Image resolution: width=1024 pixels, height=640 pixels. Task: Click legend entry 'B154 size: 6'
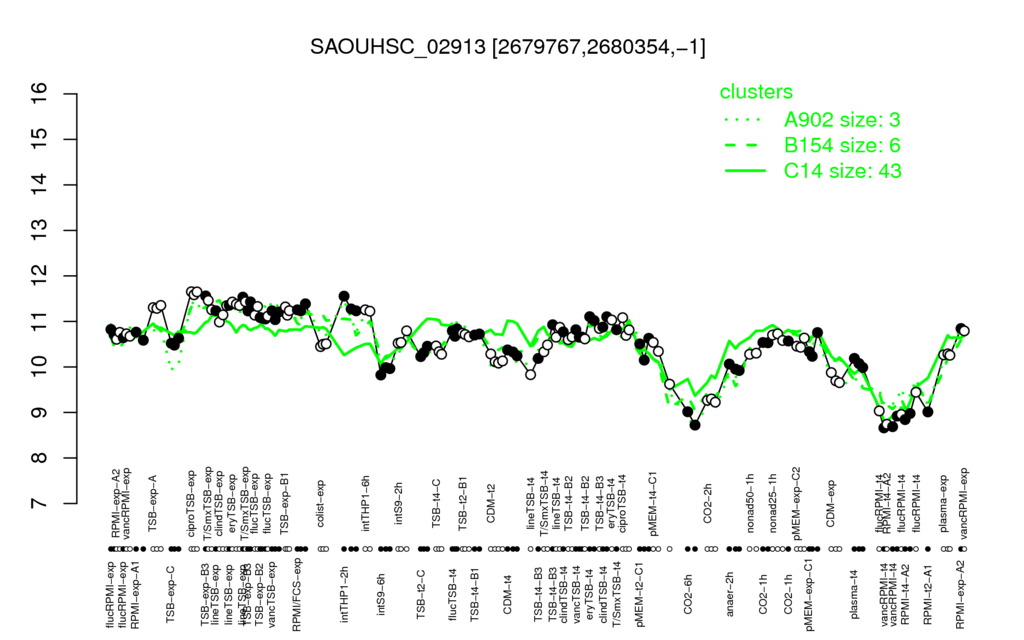click(x=842, y=145)
